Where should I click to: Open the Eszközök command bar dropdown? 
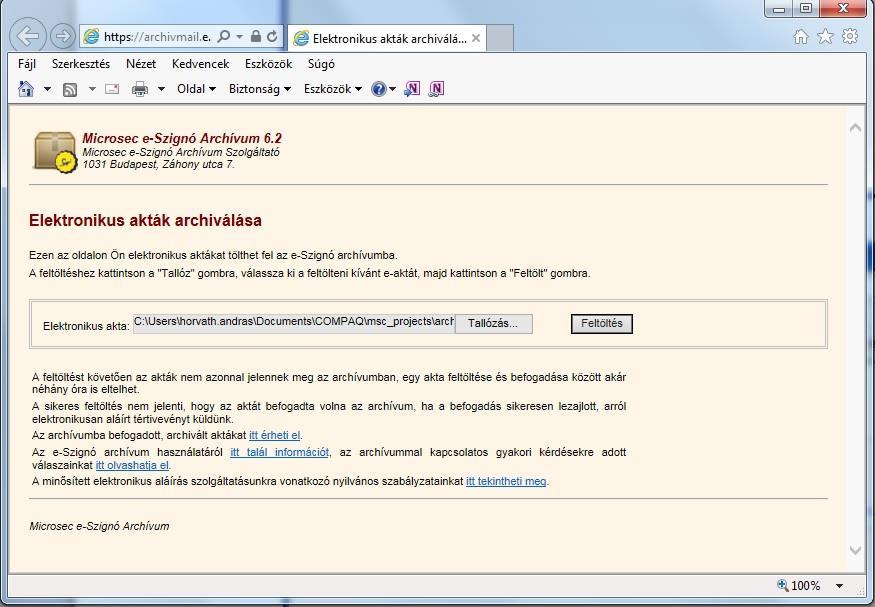coord(333,89)
